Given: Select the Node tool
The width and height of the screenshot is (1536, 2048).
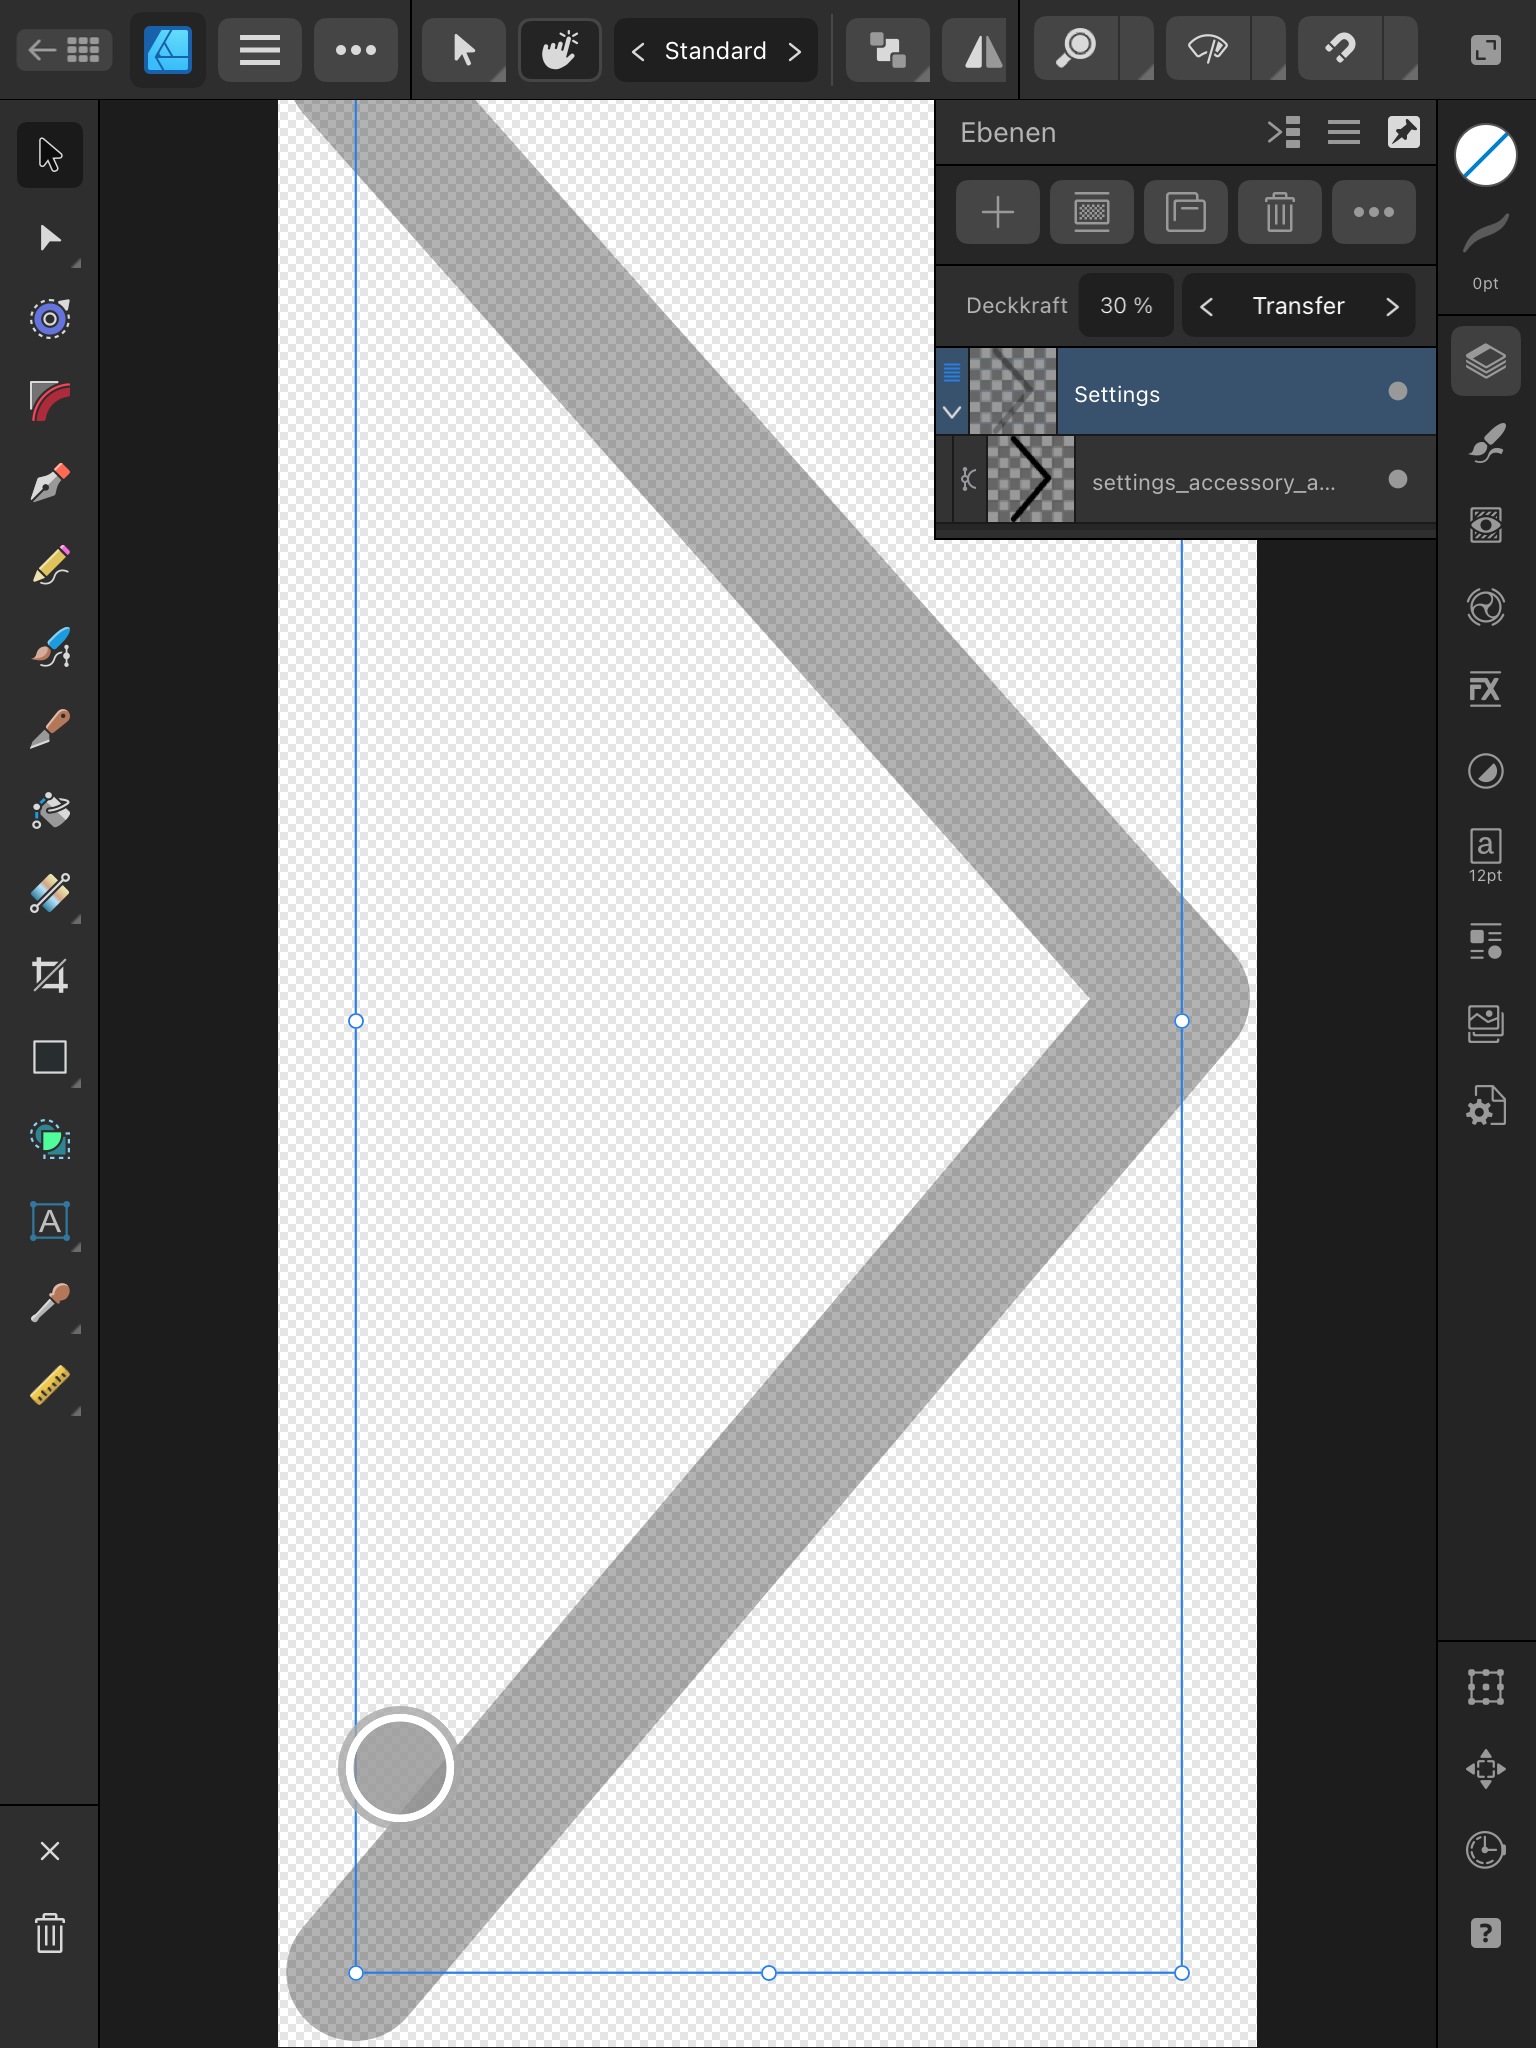Looking at the screenshot, I should [x=50, y=238].
